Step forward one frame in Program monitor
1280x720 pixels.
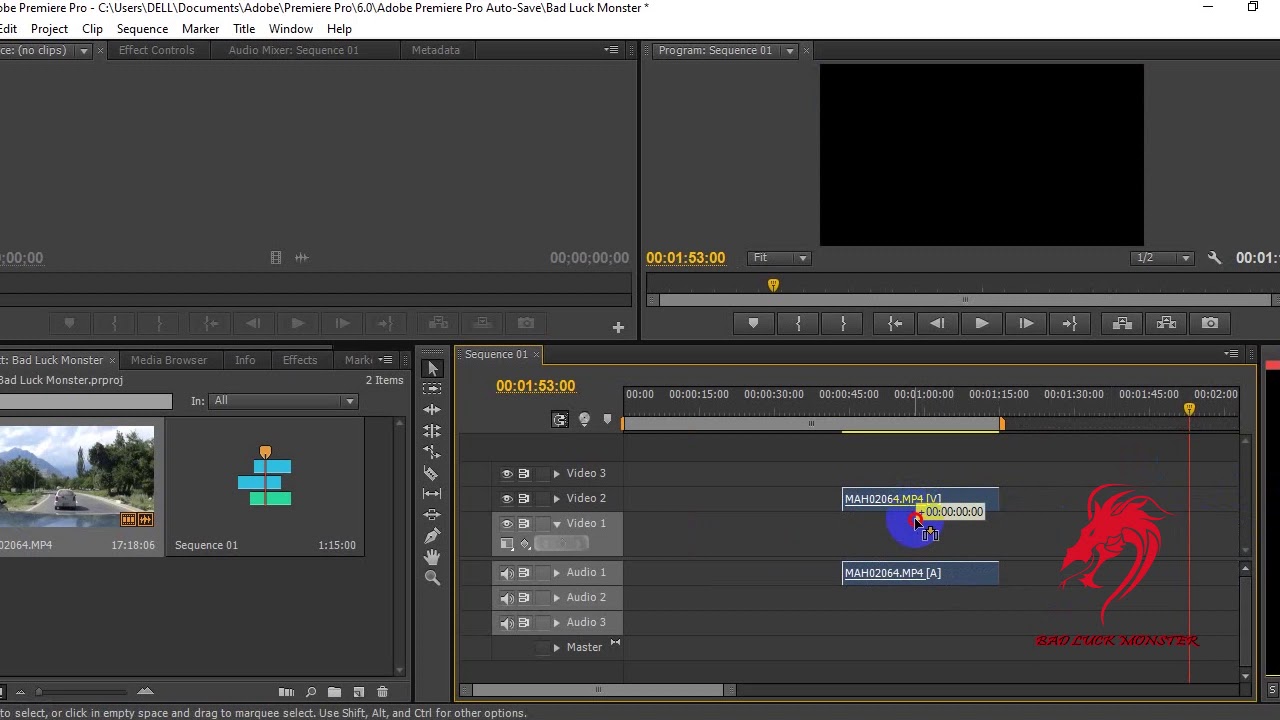click(x=1026, y=323)
